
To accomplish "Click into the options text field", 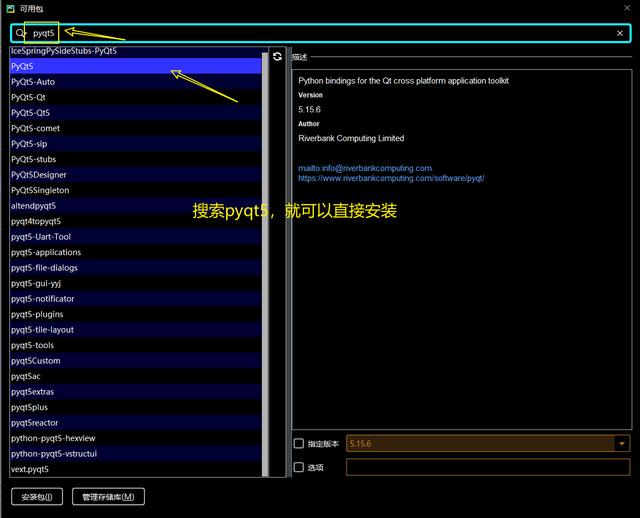I will 488,467.
